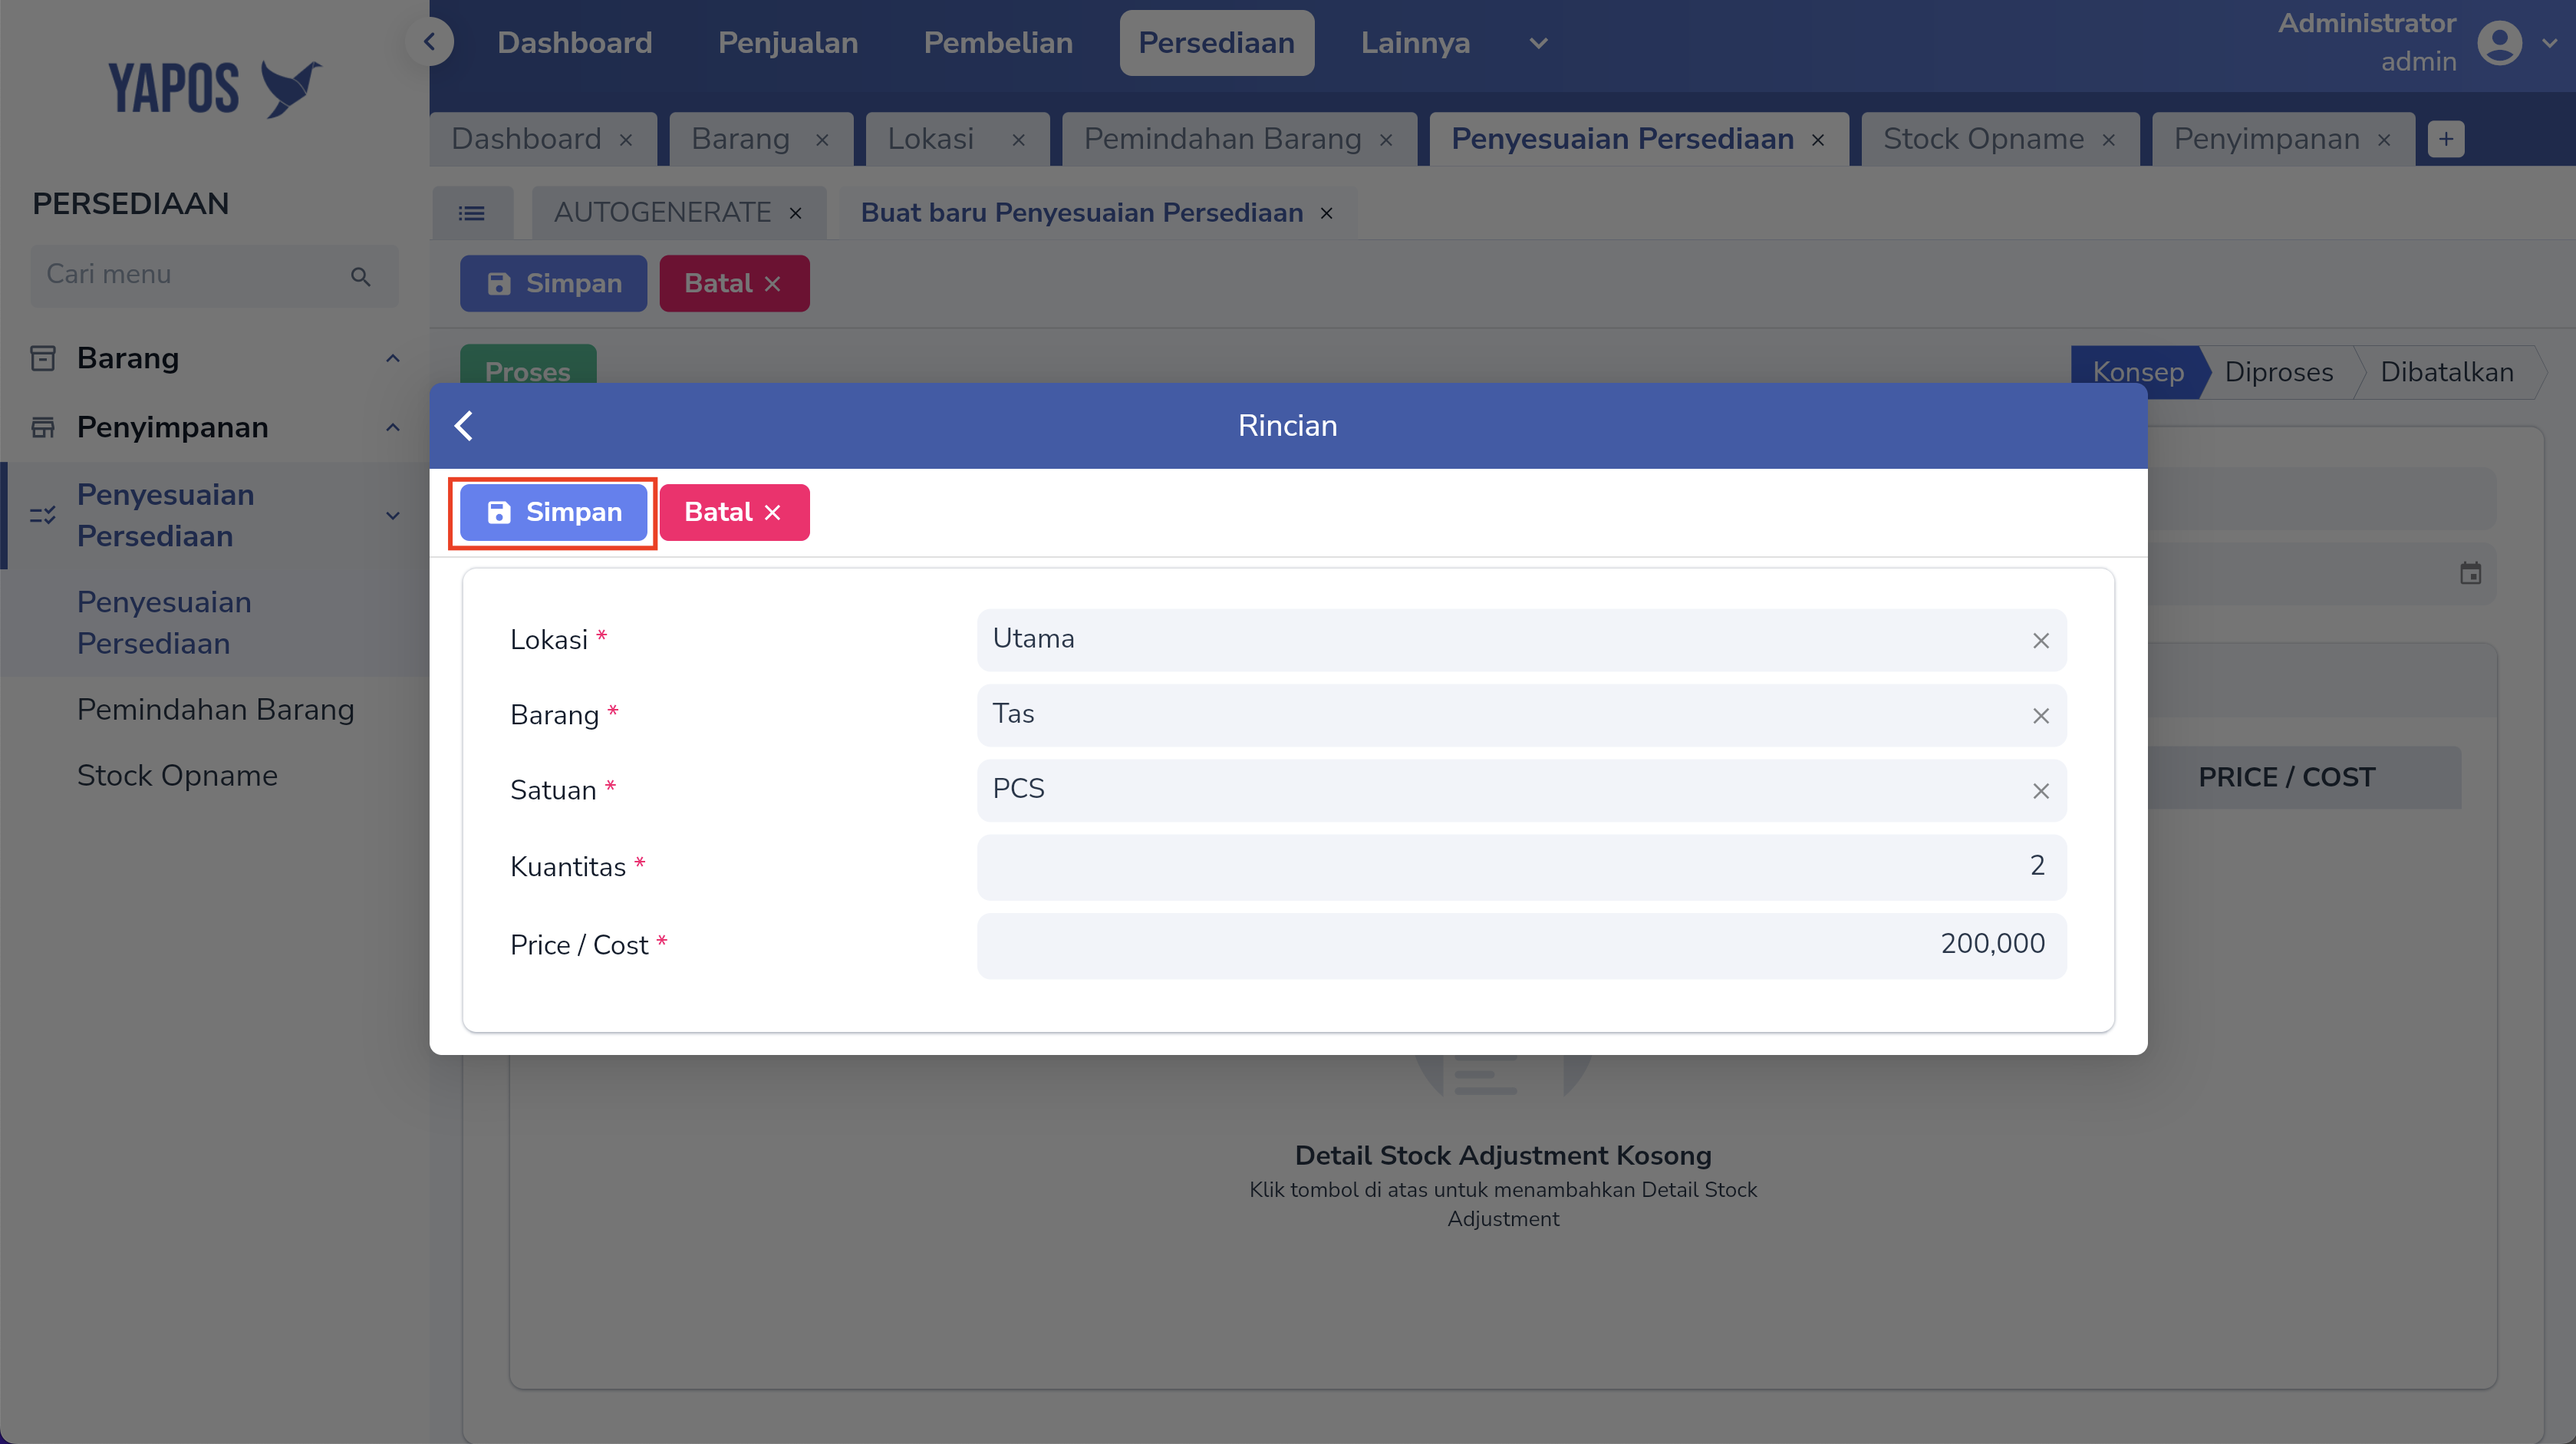2576x1444 pixels.
Task: Click the sidebar search magnifier icon
Action: [361, 276]
